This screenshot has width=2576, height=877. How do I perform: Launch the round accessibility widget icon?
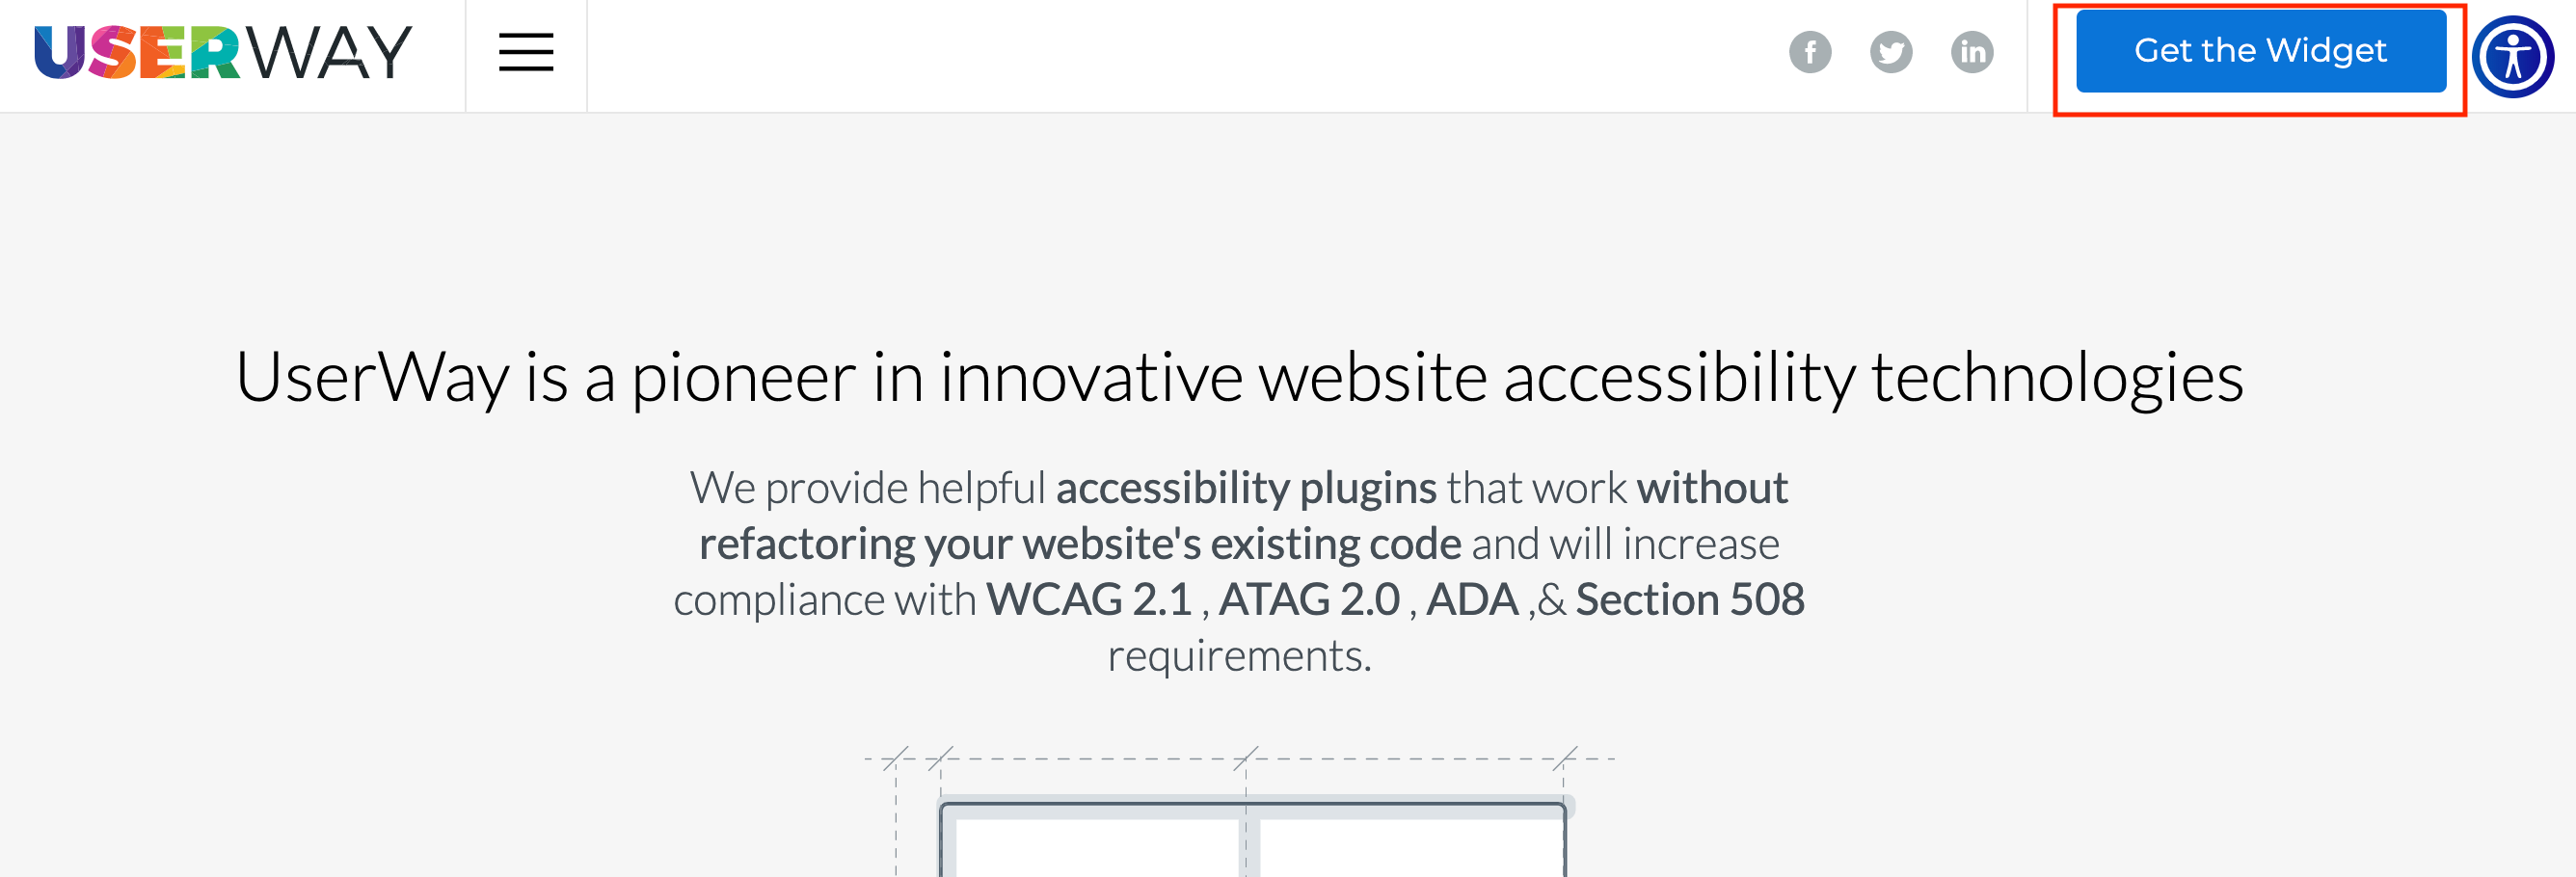pyautogui.click(x=2513, y=56)
